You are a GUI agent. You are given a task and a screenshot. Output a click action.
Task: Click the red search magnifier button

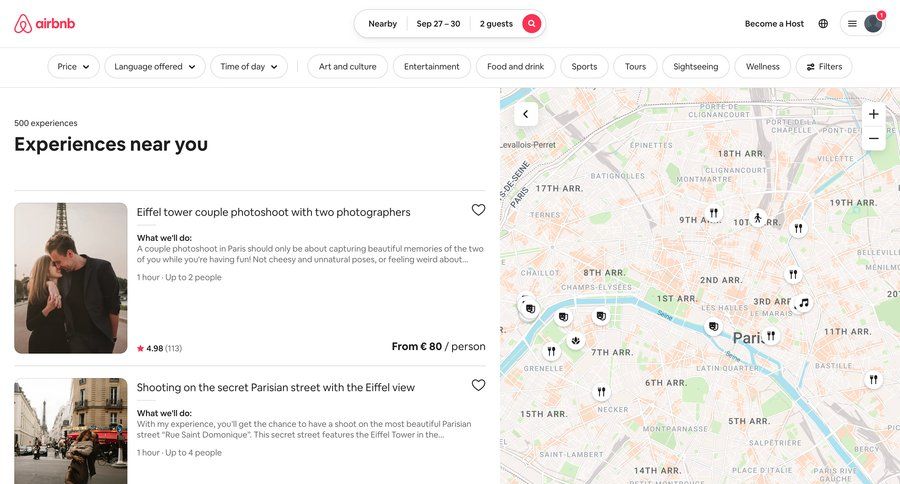[532, 24]
